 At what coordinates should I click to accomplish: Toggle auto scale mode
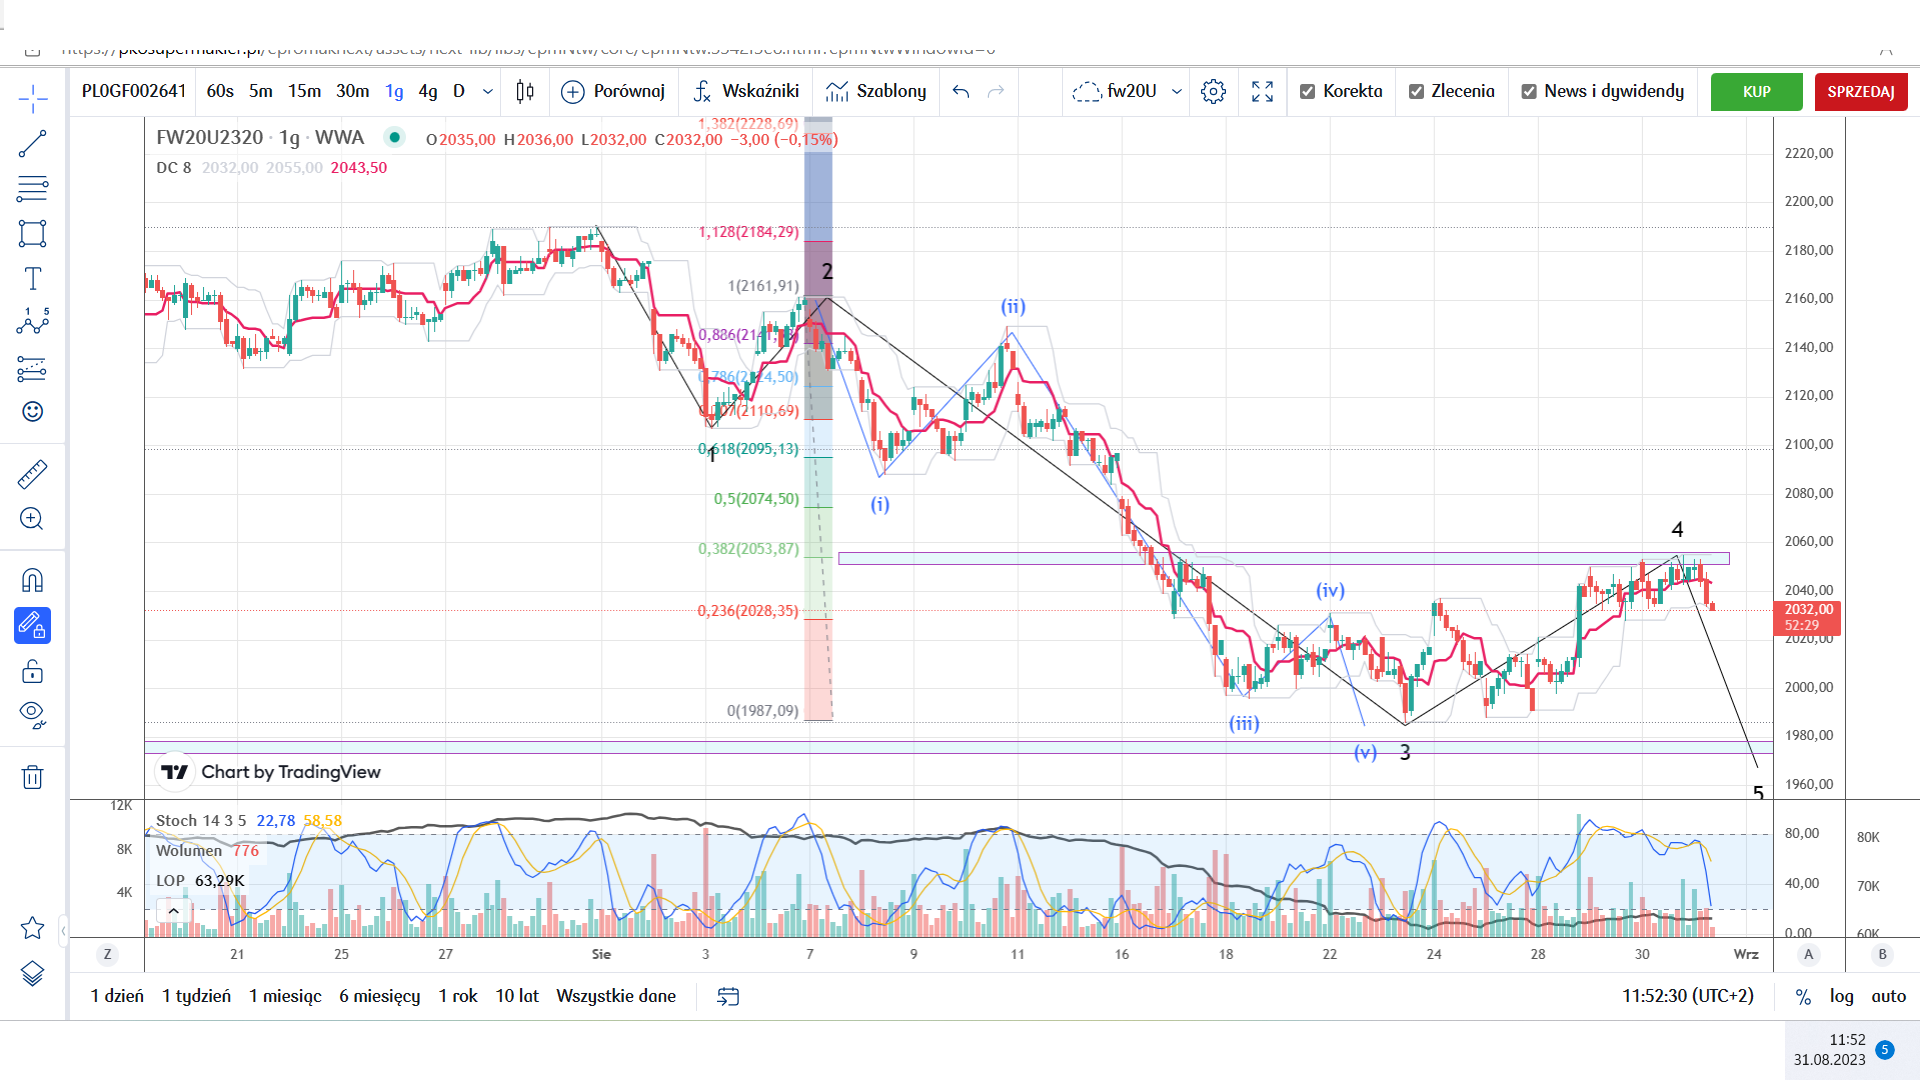[1888, 996]
